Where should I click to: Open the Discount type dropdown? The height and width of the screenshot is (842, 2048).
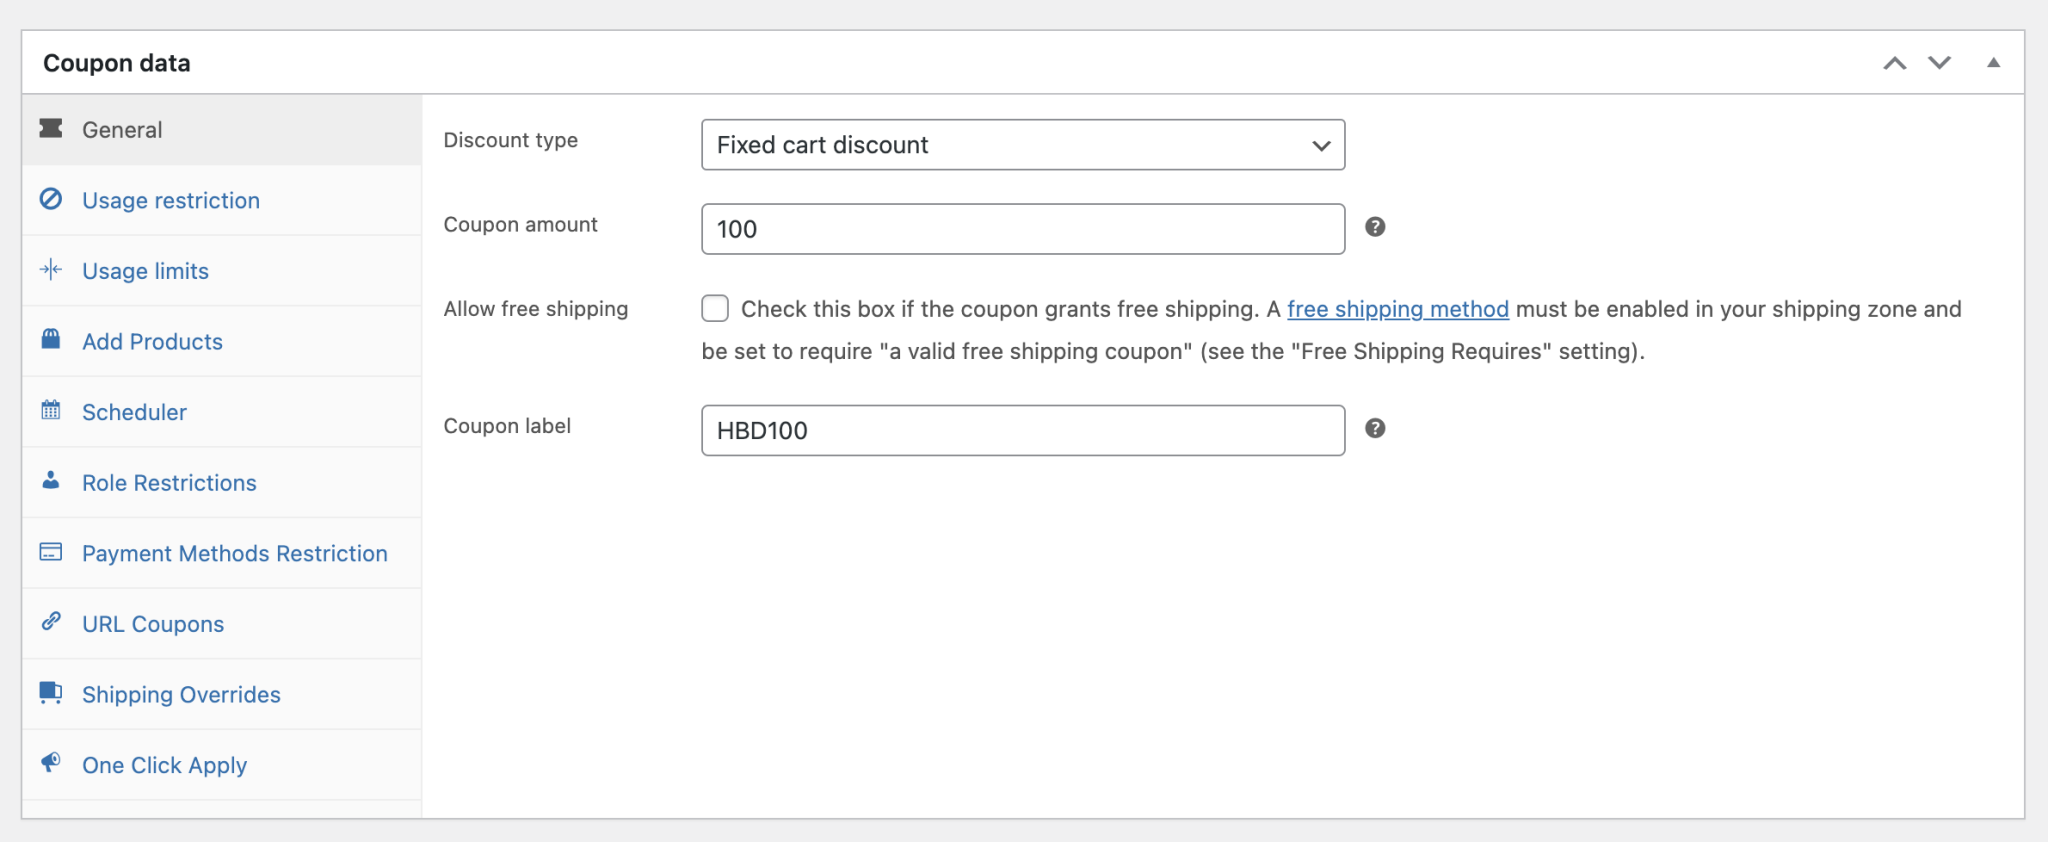coord(1022,145)
